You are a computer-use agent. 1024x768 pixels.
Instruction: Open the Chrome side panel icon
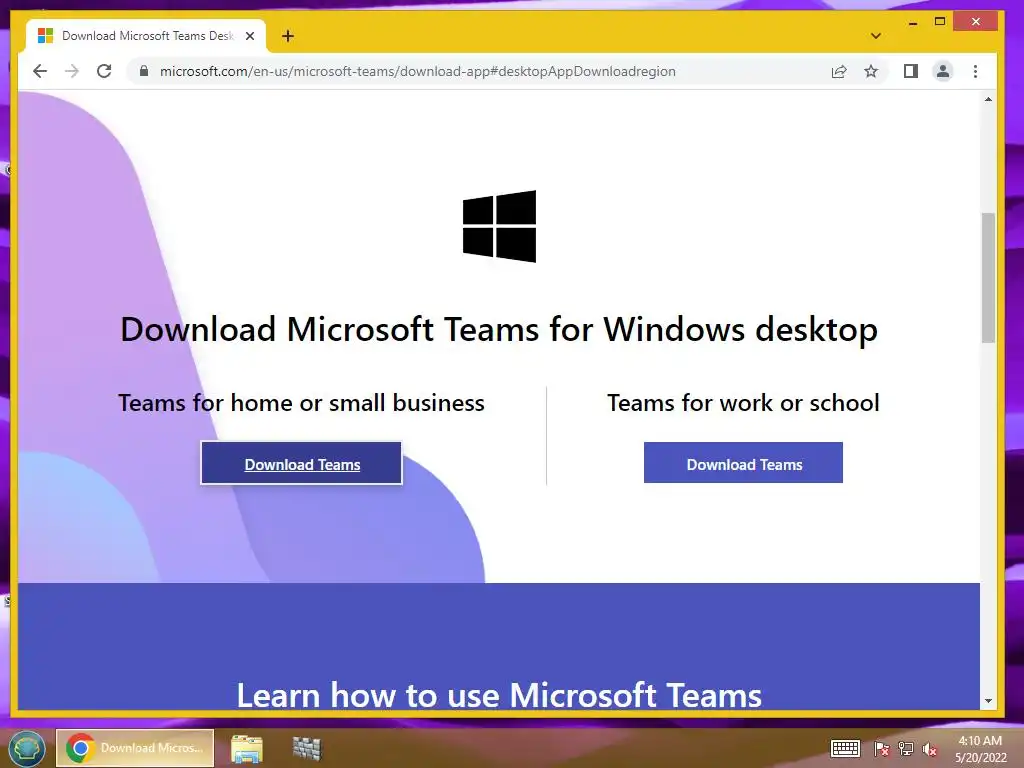click(x=911, y=71)
